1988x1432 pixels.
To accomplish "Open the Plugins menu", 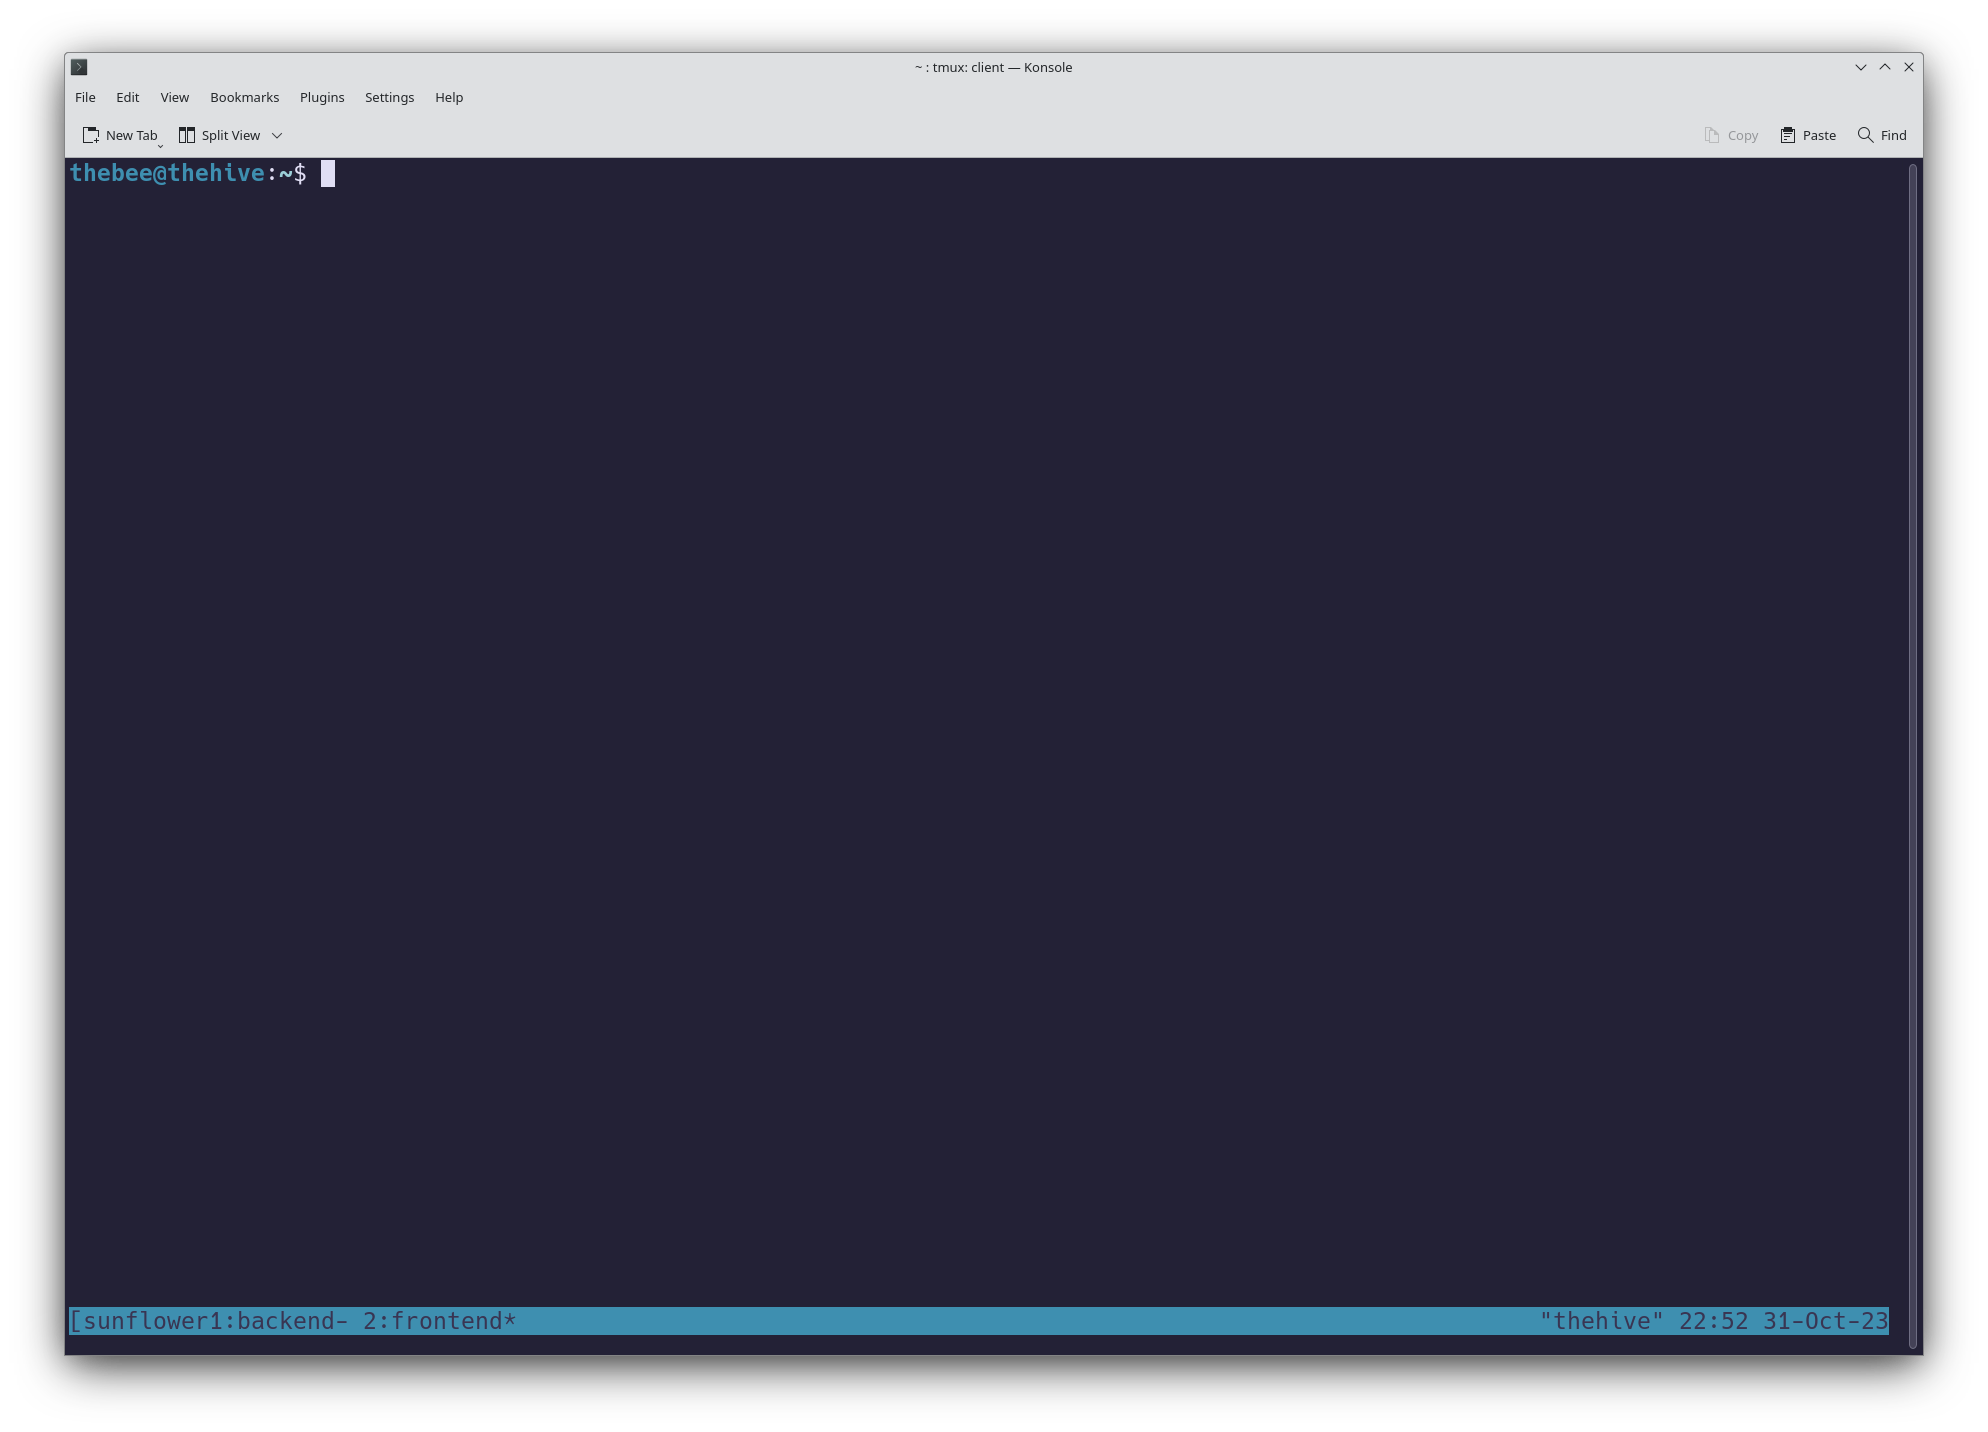I will [x=320, y=96].
